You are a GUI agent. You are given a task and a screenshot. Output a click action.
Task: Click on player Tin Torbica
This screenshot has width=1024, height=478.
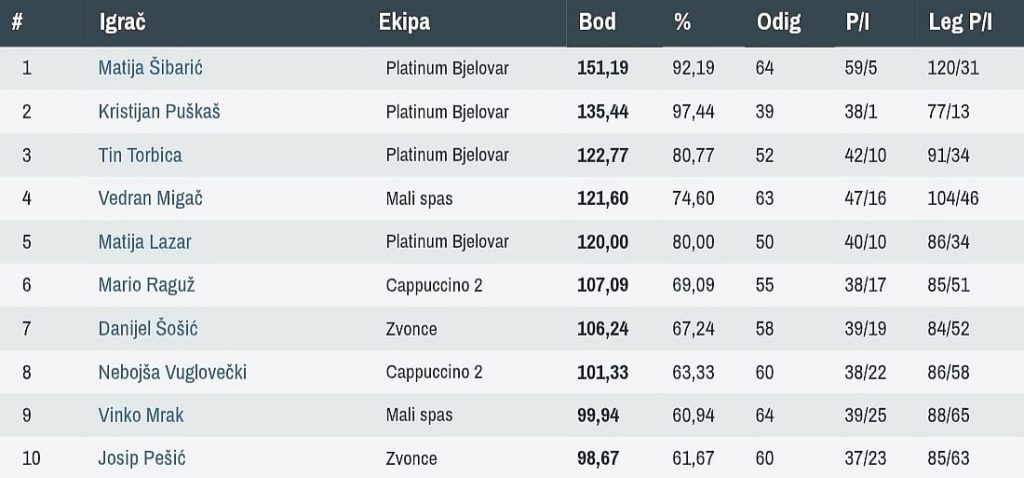tap(140, 155)
